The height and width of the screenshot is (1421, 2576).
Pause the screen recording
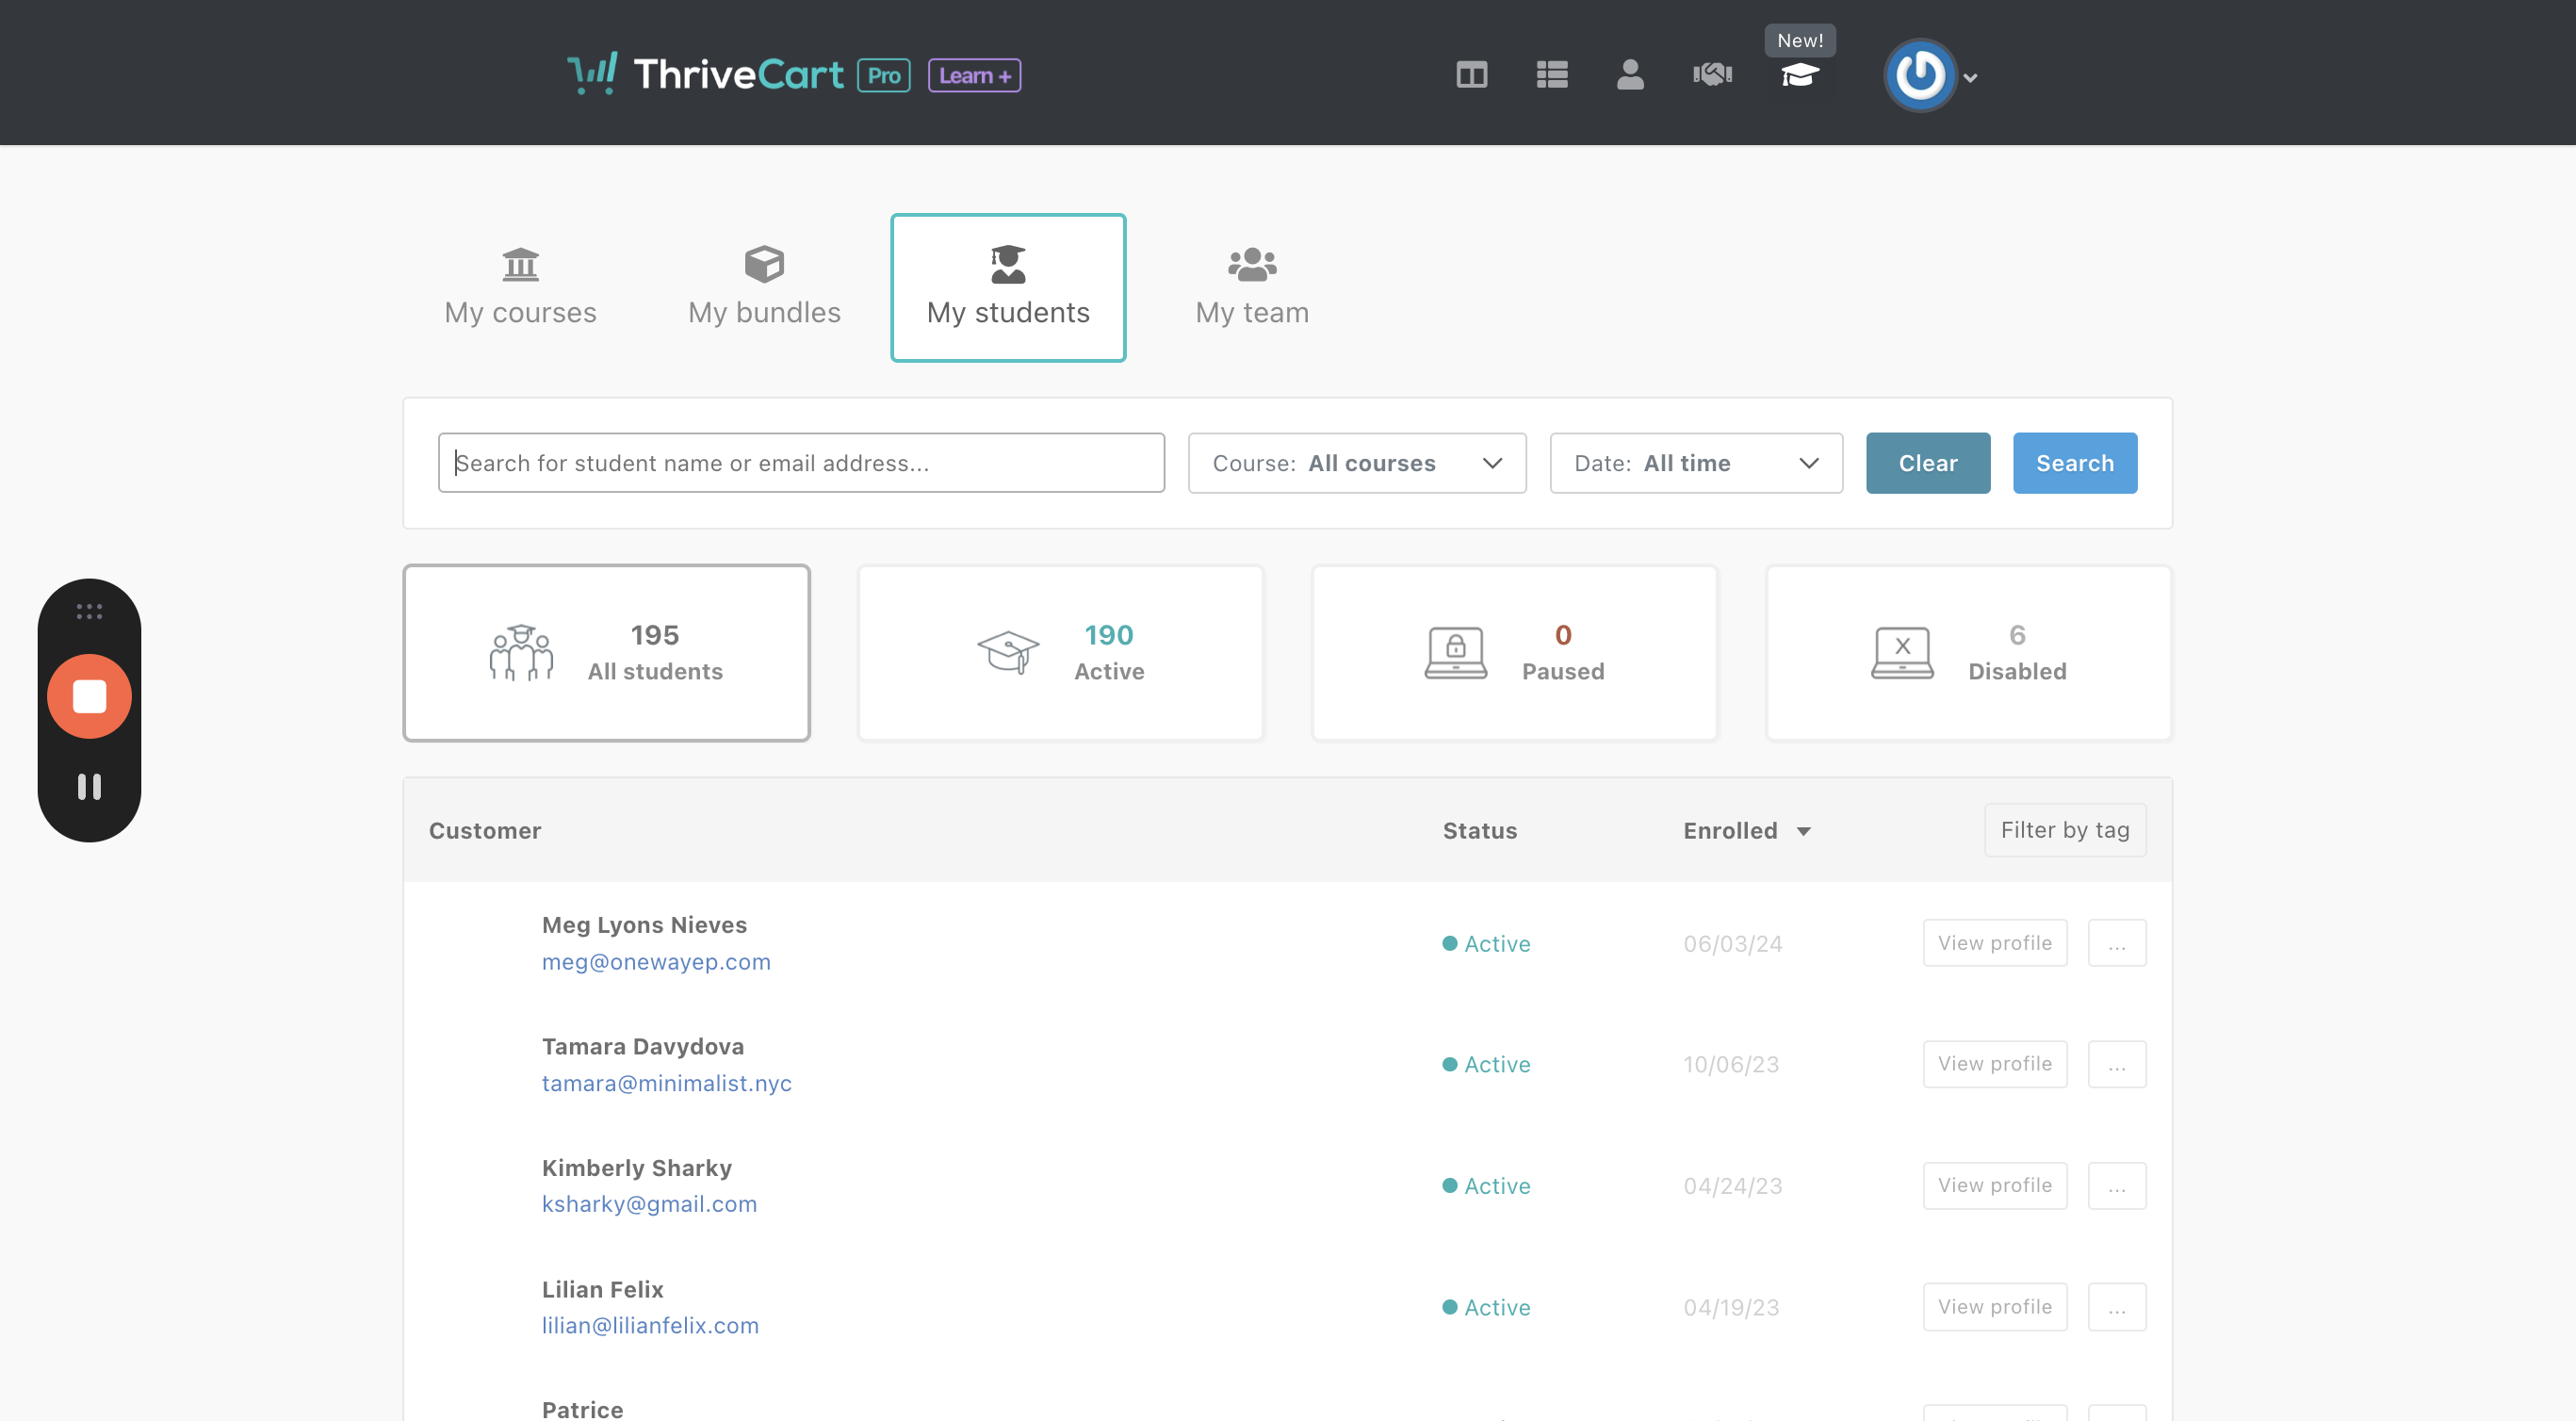(89, 787)
